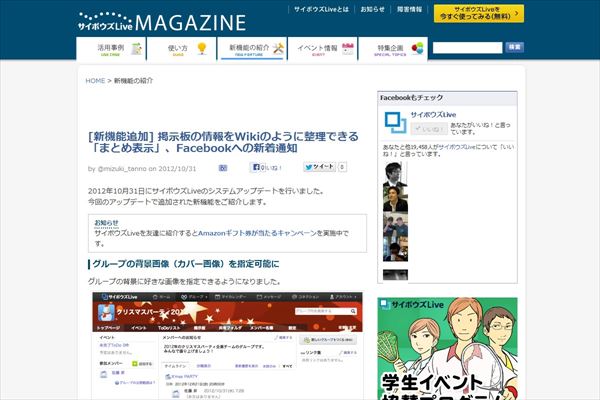Click the 検索 search button
The image size is (600, 400).
click(x=514, y=47)
